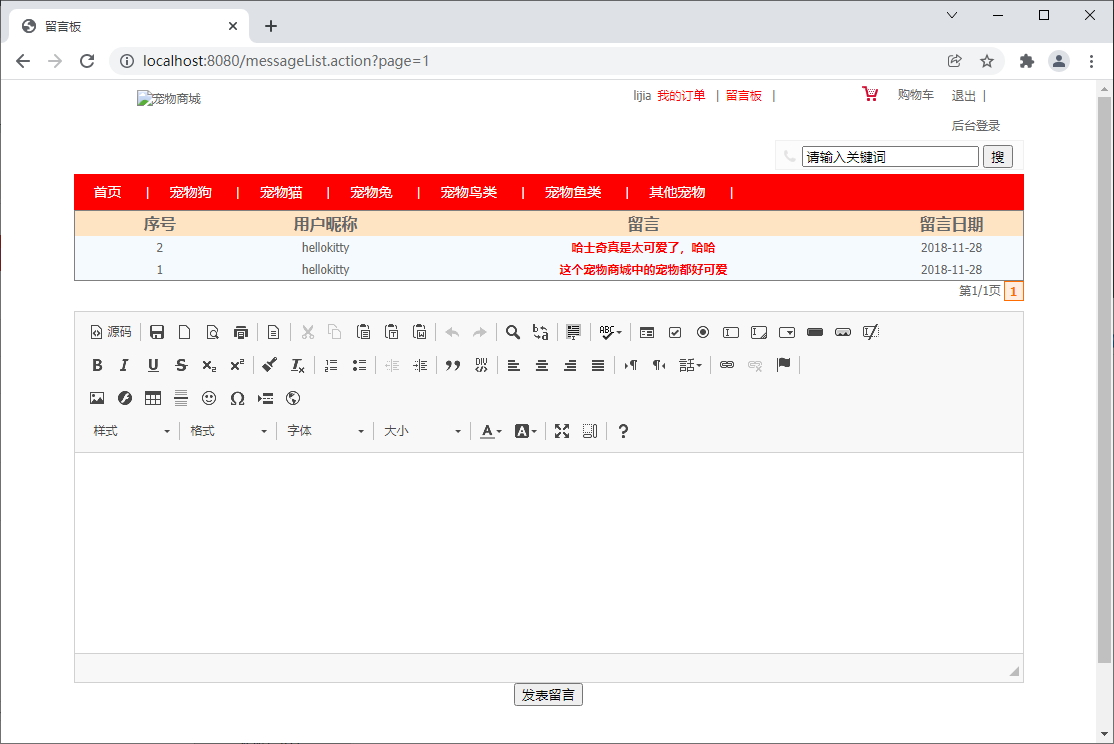Open the Find magnifier tool

(x=512, y=332)
